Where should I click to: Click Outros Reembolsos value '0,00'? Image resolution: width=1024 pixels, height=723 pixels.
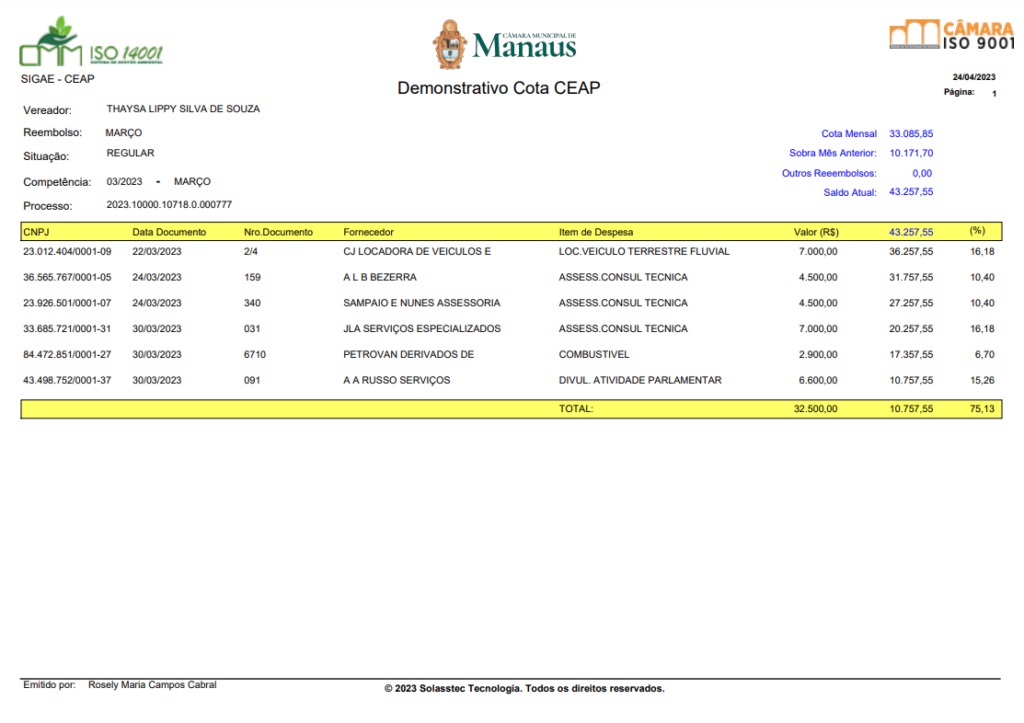tap(922, 173)
